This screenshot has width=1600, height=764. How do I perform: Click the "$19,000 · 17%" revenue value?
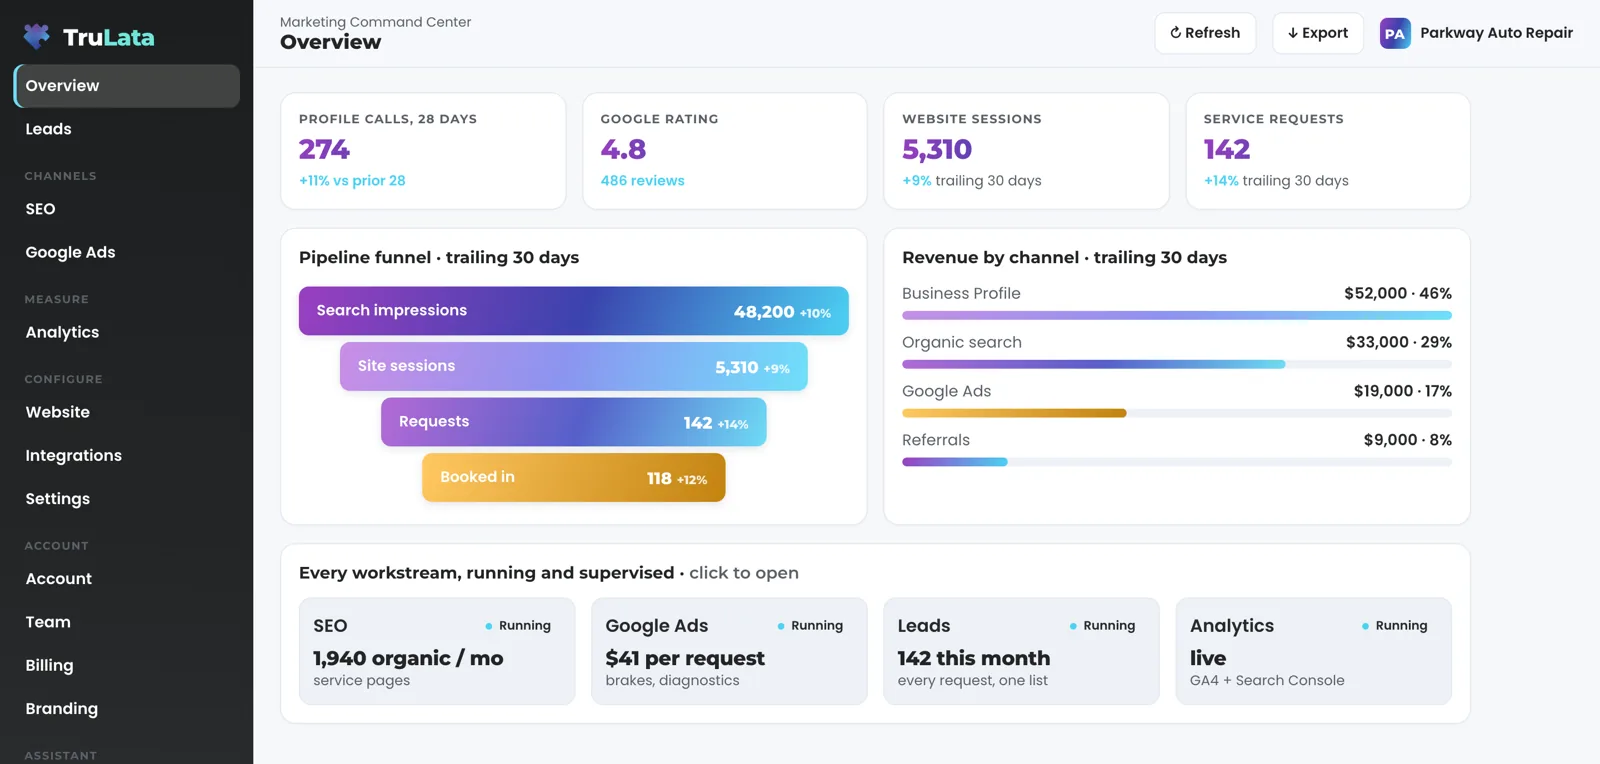click(x=1403, y=391)
